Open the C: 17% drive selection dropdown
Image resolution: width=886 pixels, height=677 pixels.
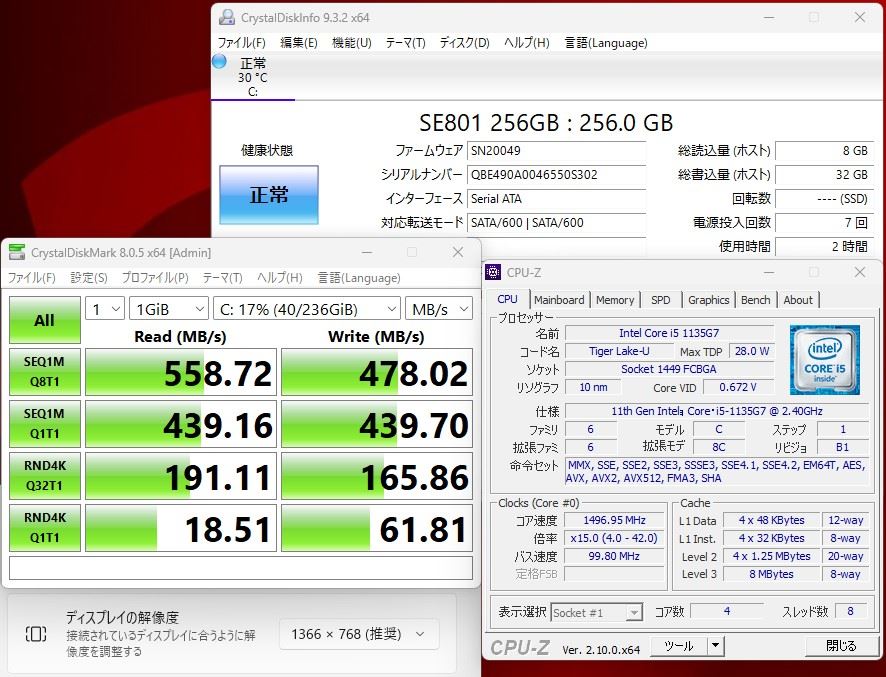click(x=307, y=309)
